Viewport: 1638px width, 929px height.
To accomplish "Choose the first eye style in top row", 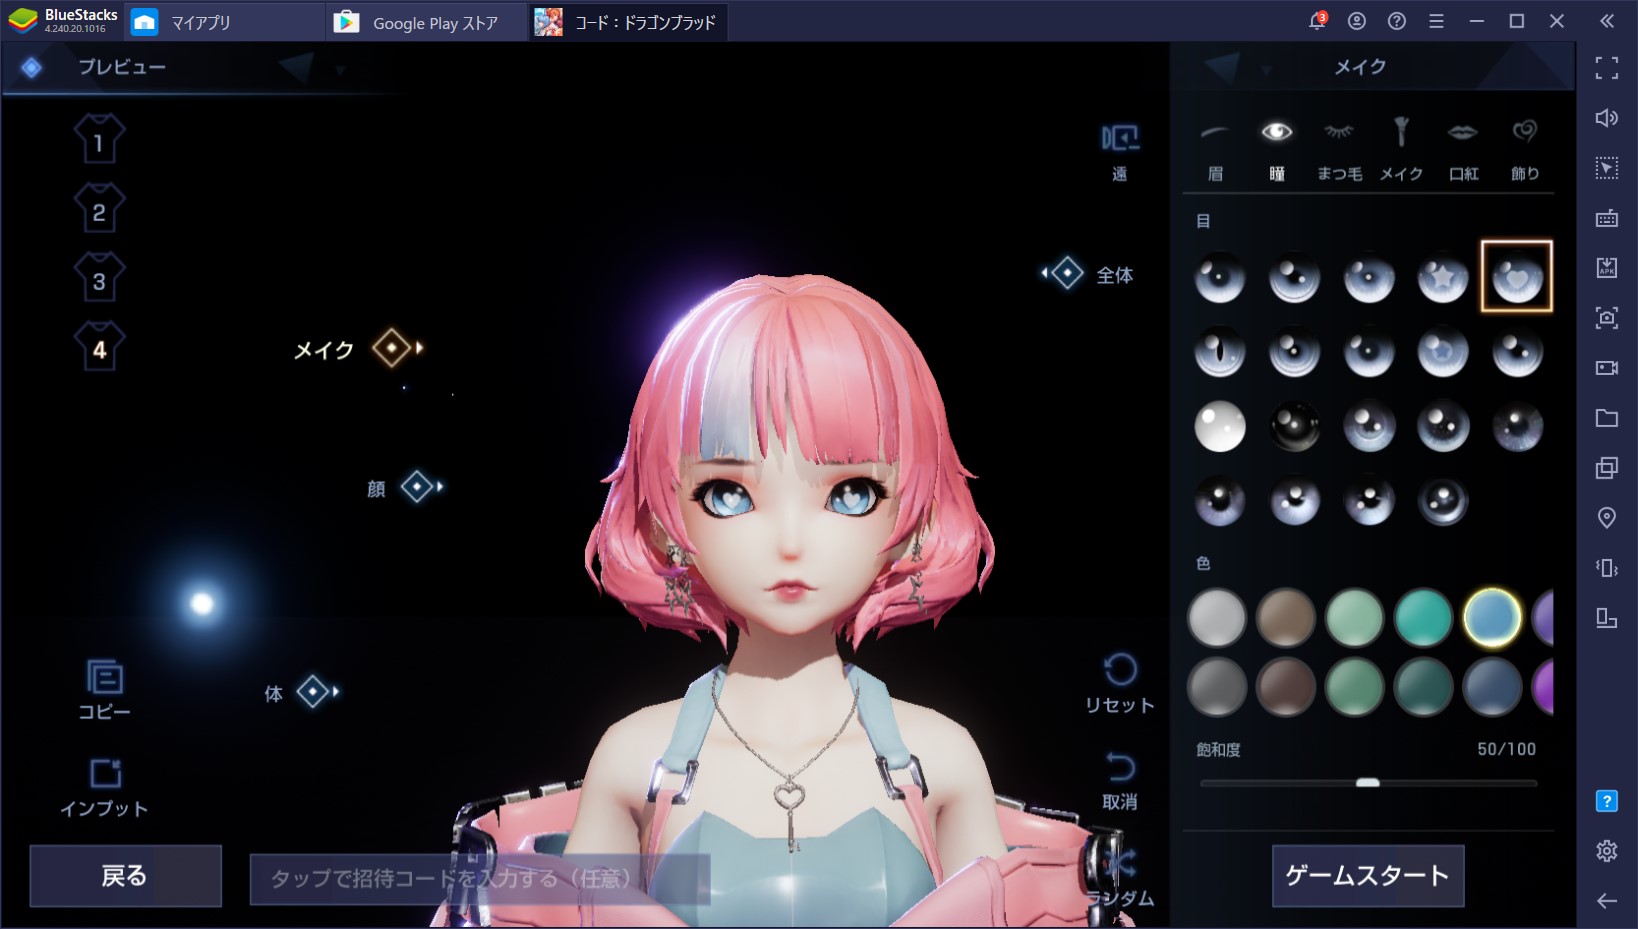I will pyautogui.click(x=1220, y=278).
